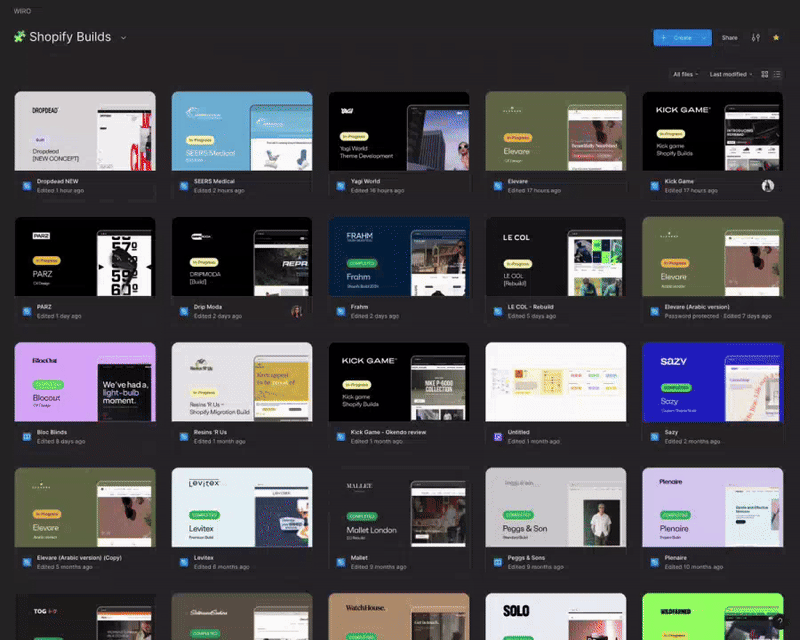This screenshot has height=640, width=800.
Task: Open the white Untitled file thumbnail
Action: (x=556, y=382)
